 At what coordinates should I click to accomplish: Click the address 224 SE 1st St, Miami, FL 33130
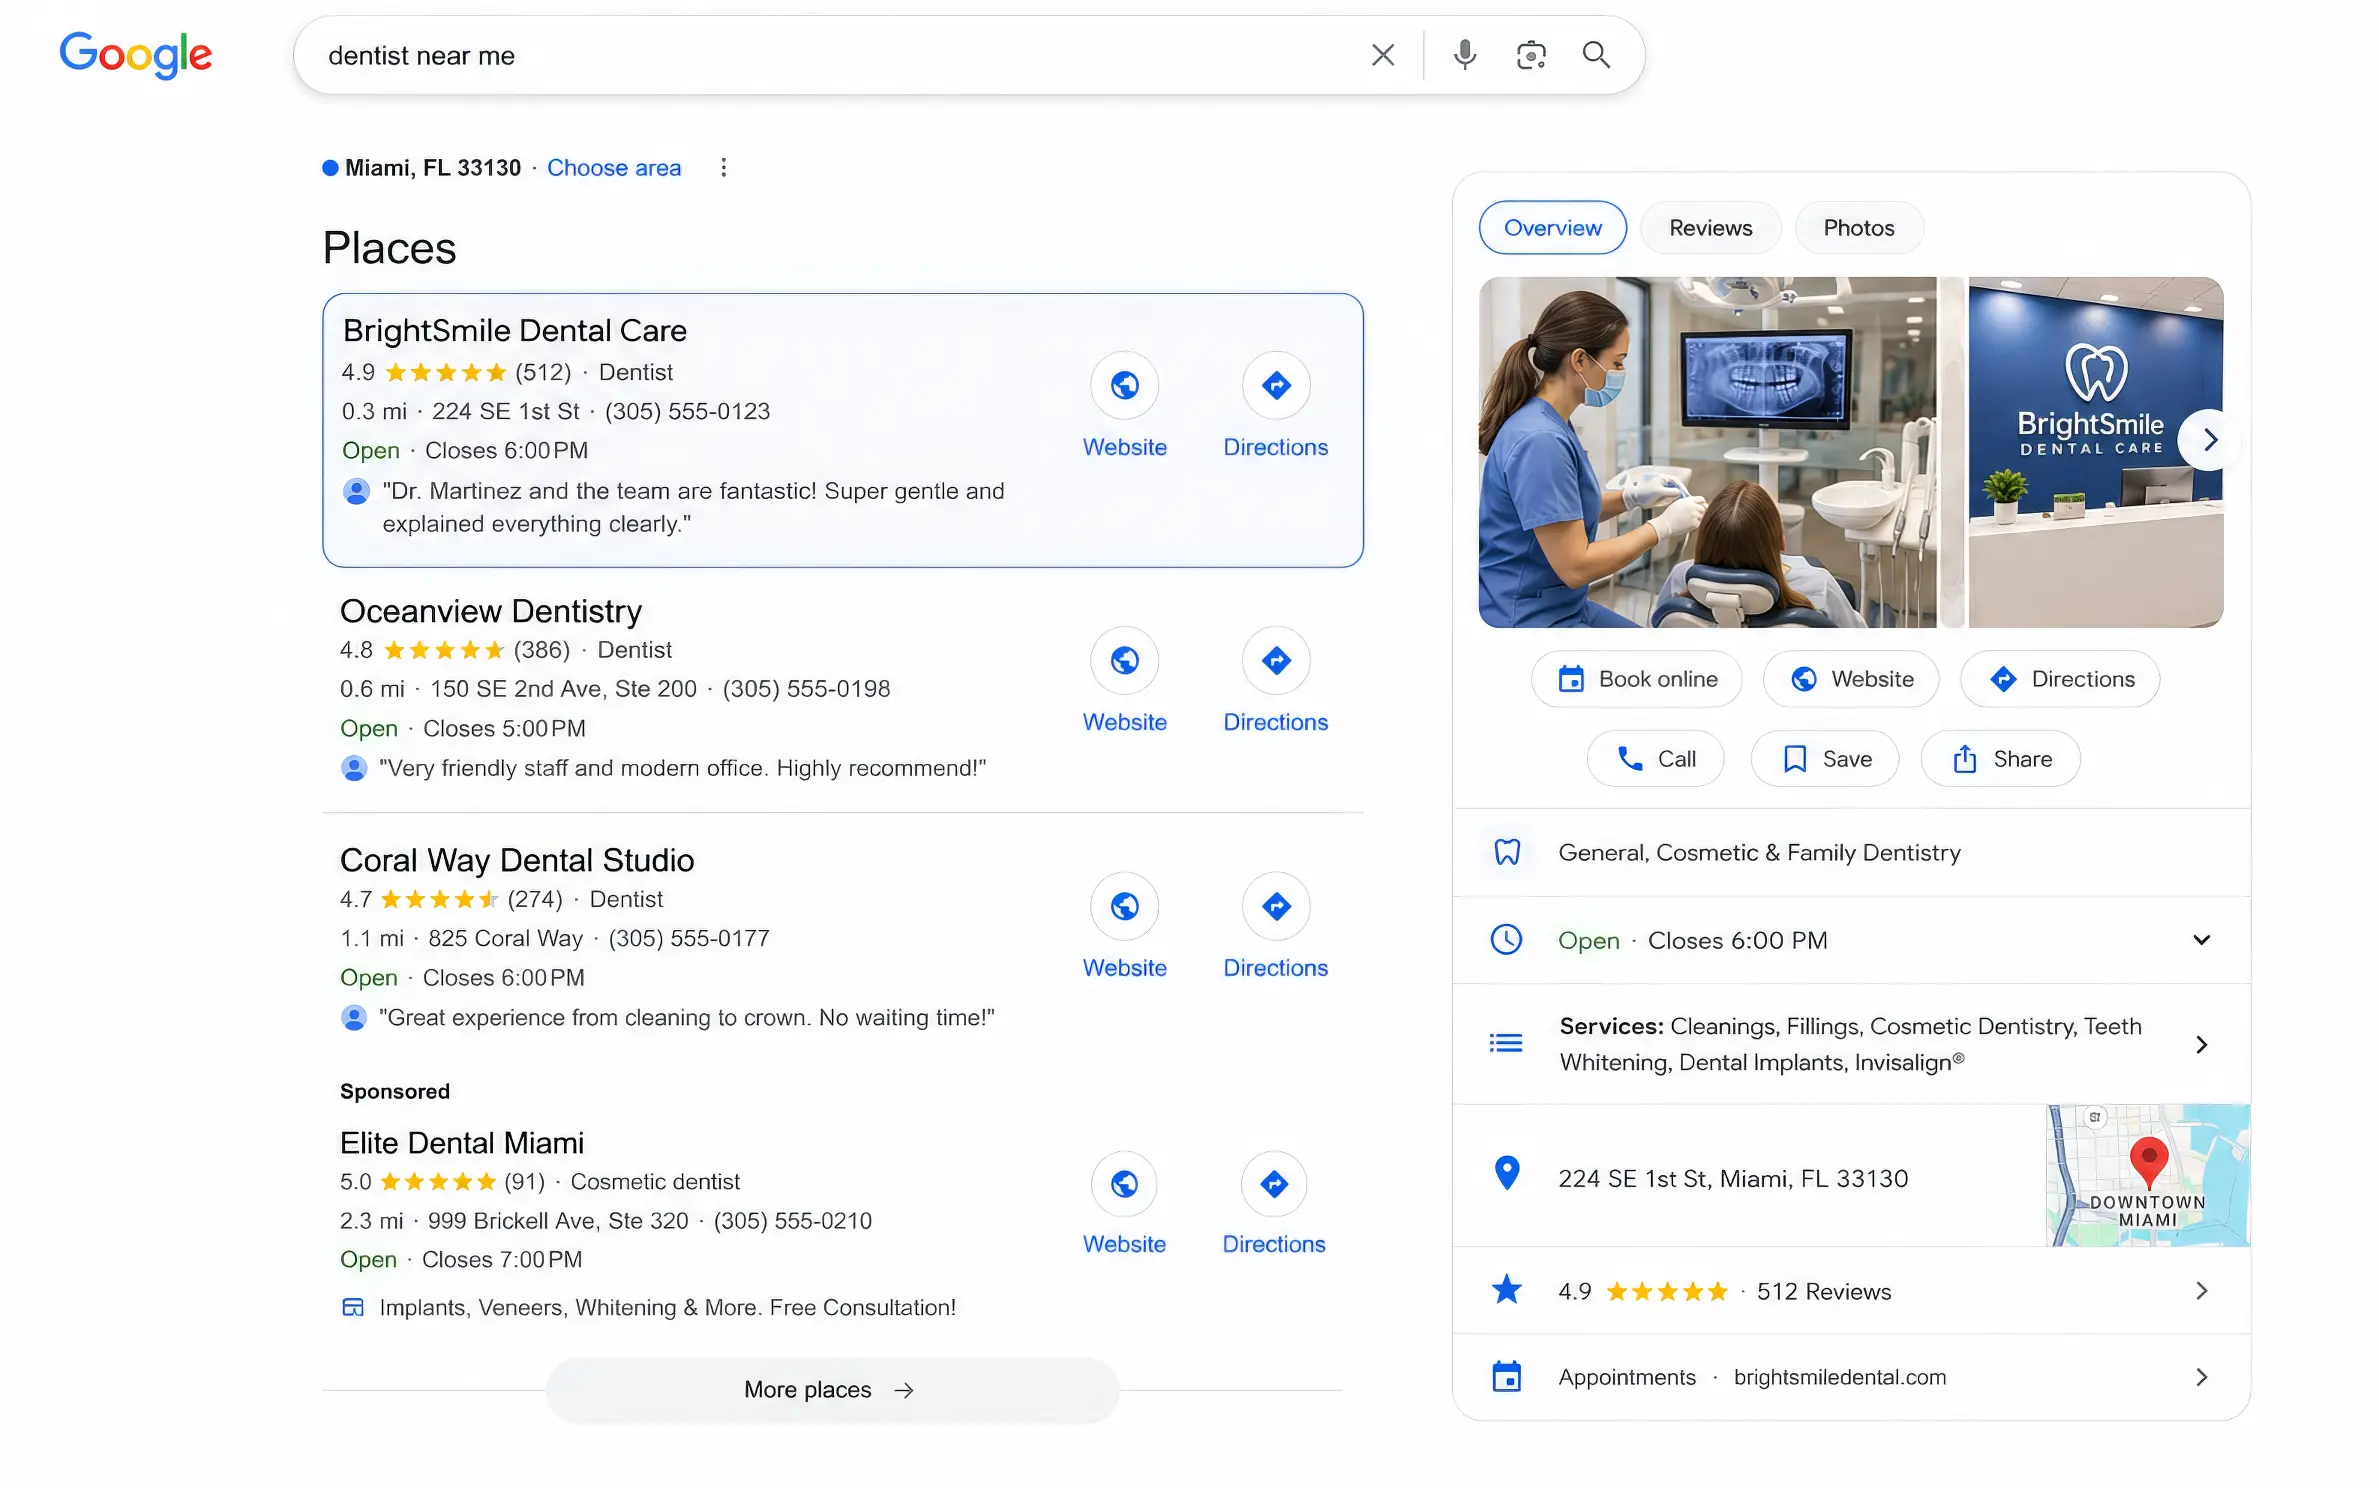[x=1732, y=1179]
